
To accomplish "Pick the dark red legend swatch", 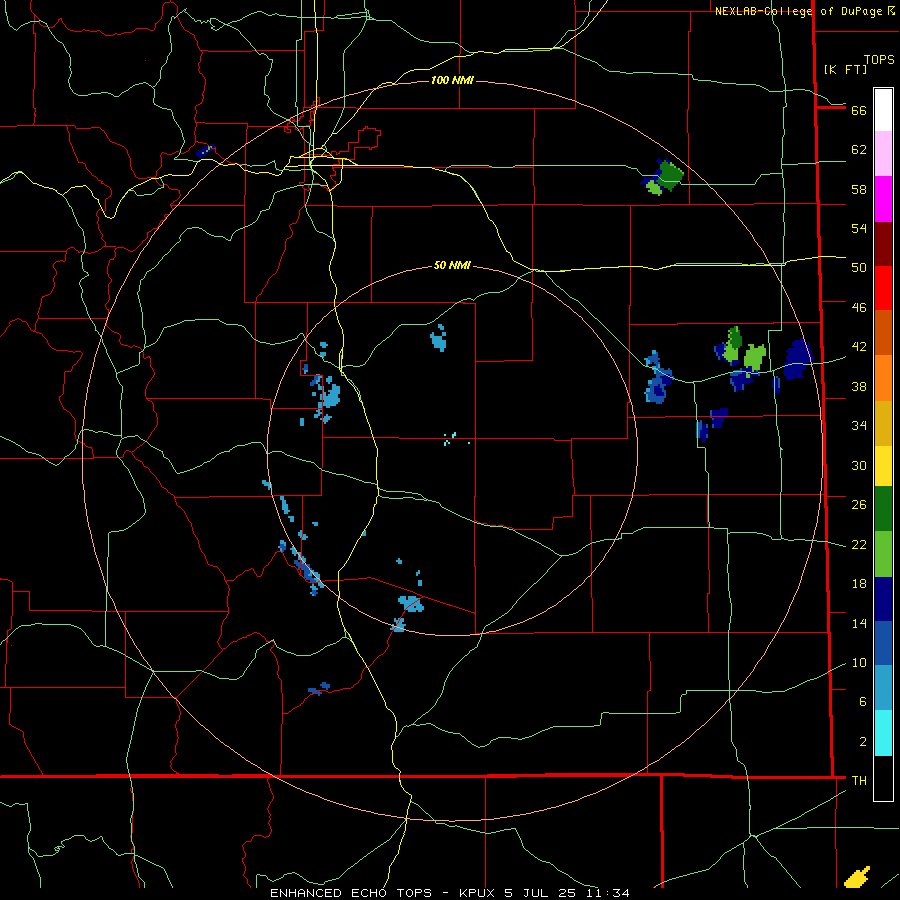I will (883, 244).
